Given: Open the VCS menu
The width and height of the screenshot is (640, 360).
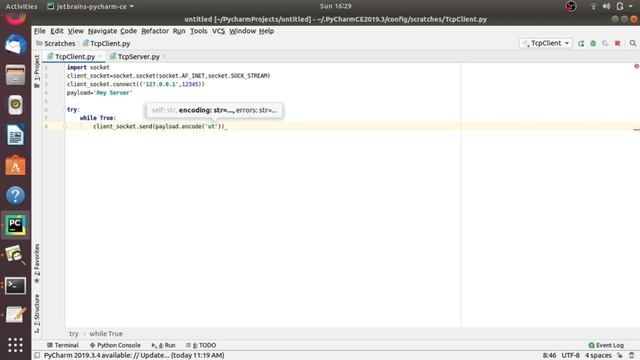Looking at the screenshot, I should [218, 31].
